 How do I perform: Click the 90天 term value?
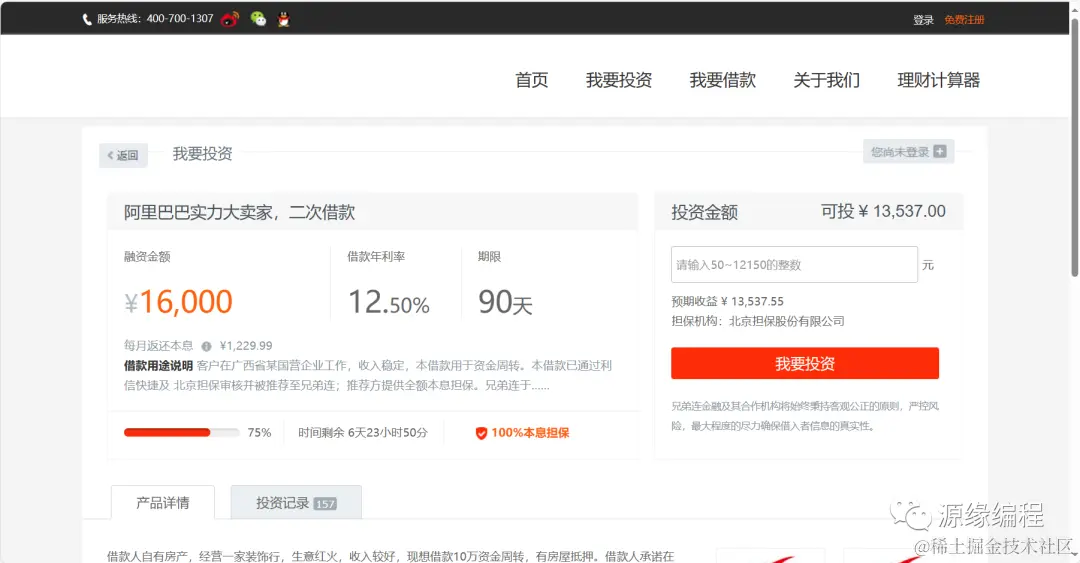click(x=505, y=302)
